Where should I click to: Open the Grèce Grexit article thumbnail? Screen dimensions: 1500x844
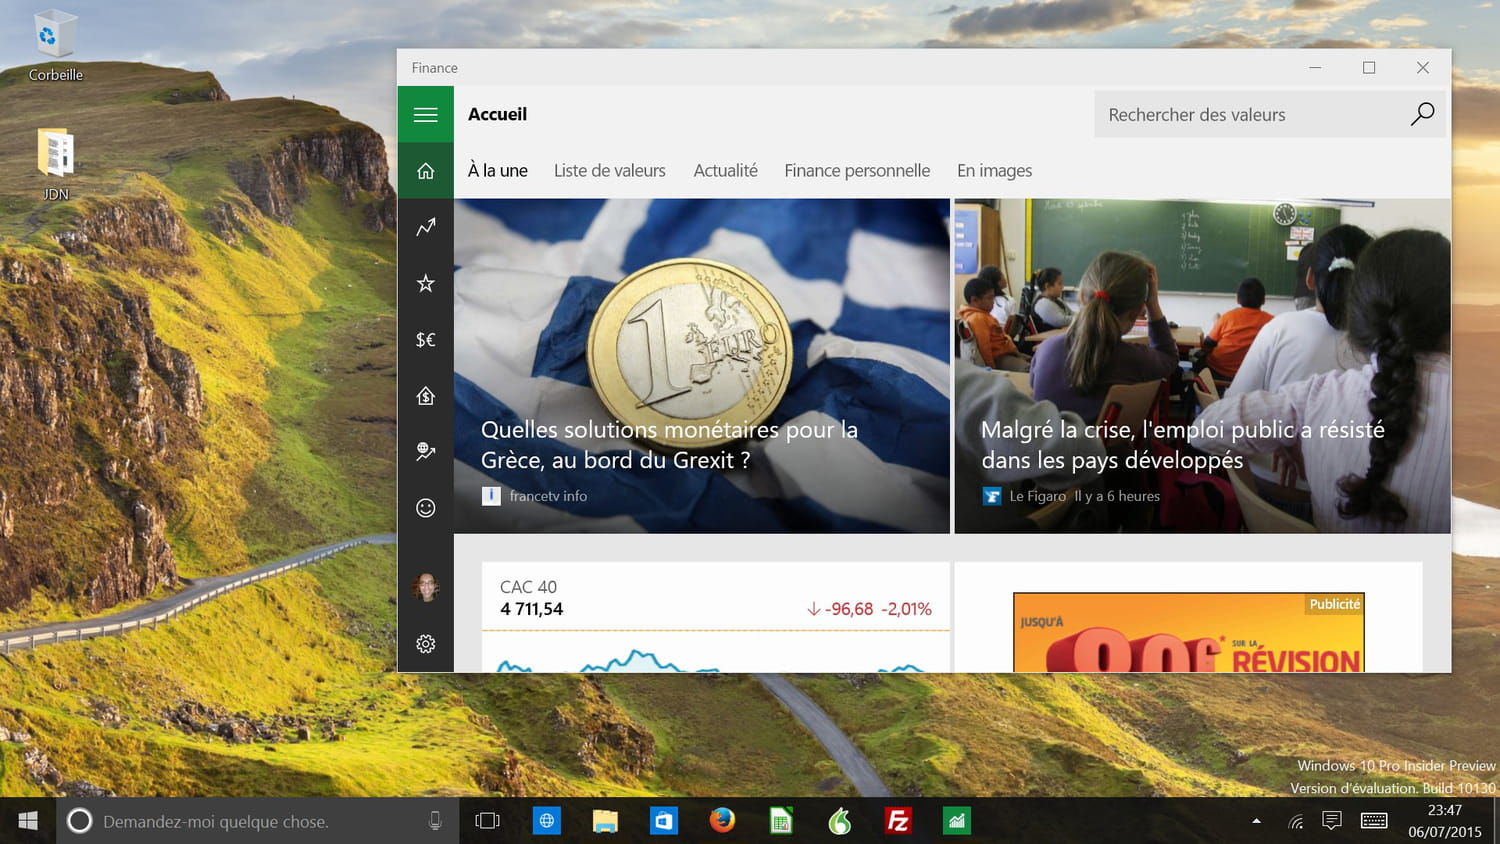click(702, 366)
